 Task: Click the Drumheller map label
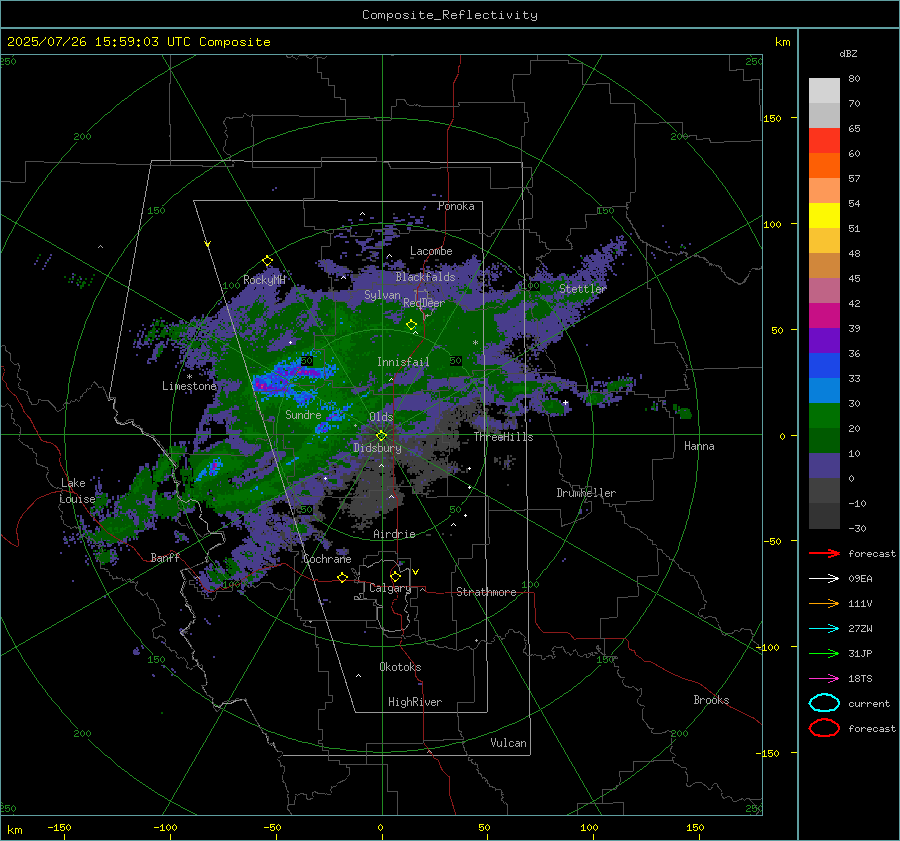point(586,493)
